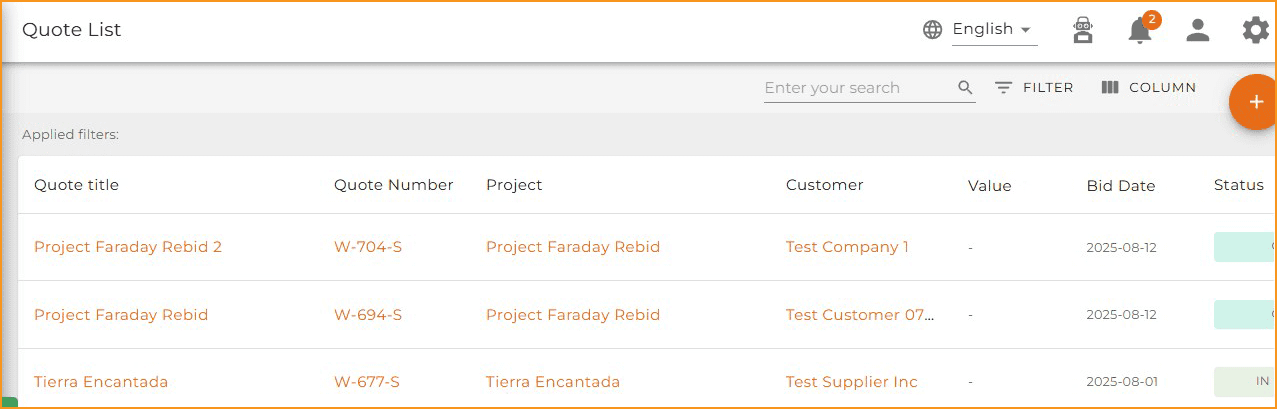
Task: Open the settings gear icon
Action: coord(1255,30)
